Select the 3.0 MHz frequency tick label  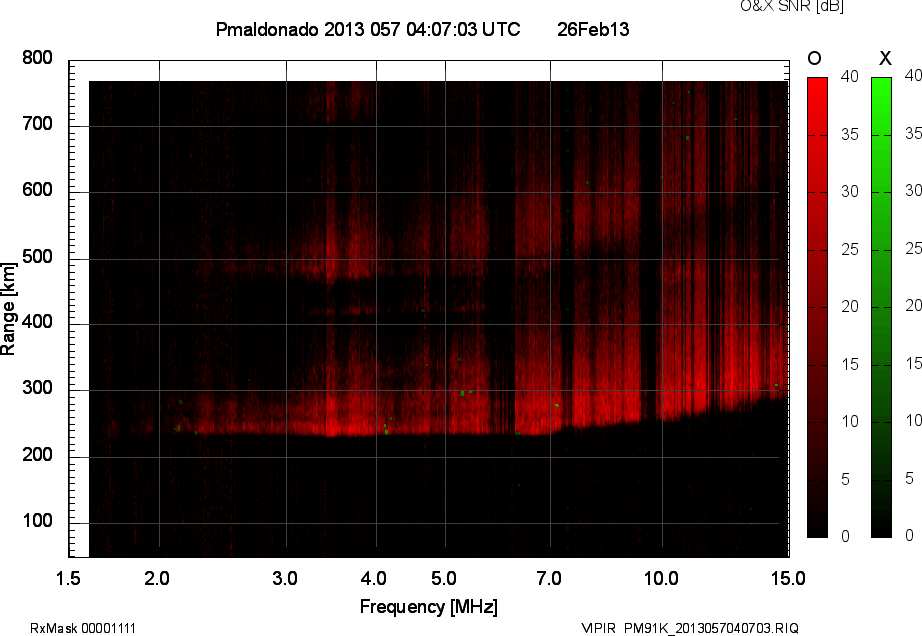click(x=285, y=578)
